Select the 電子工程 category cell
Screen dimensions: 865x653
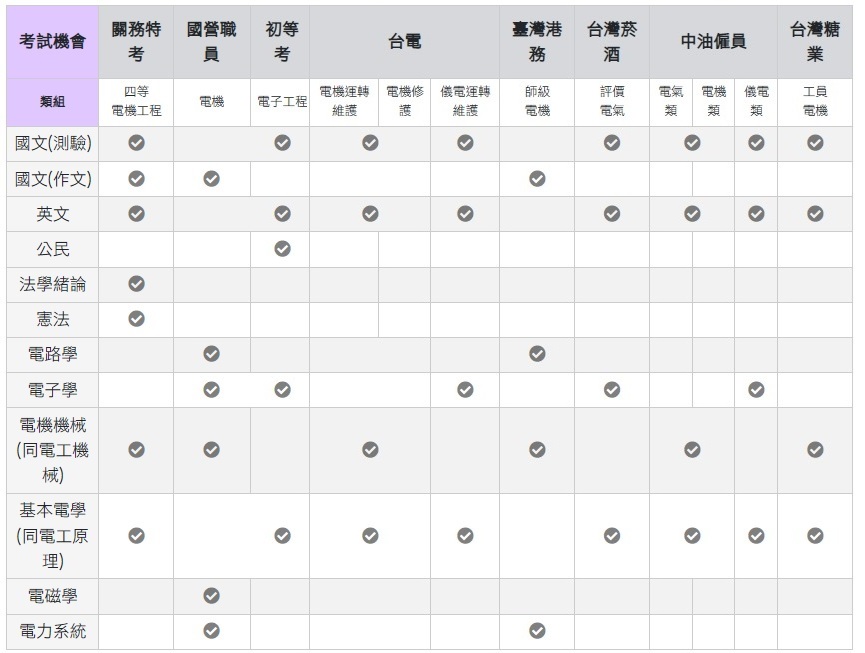click(x=282, y=102)
